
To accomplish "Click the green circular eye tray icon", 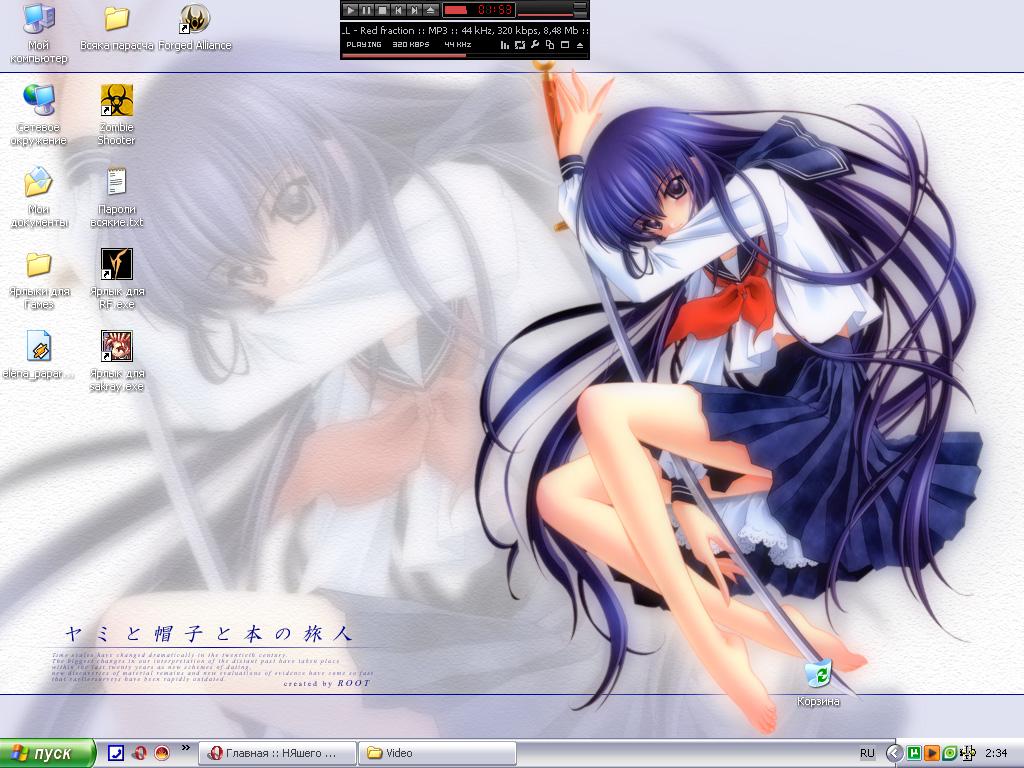I will (950, 754).
